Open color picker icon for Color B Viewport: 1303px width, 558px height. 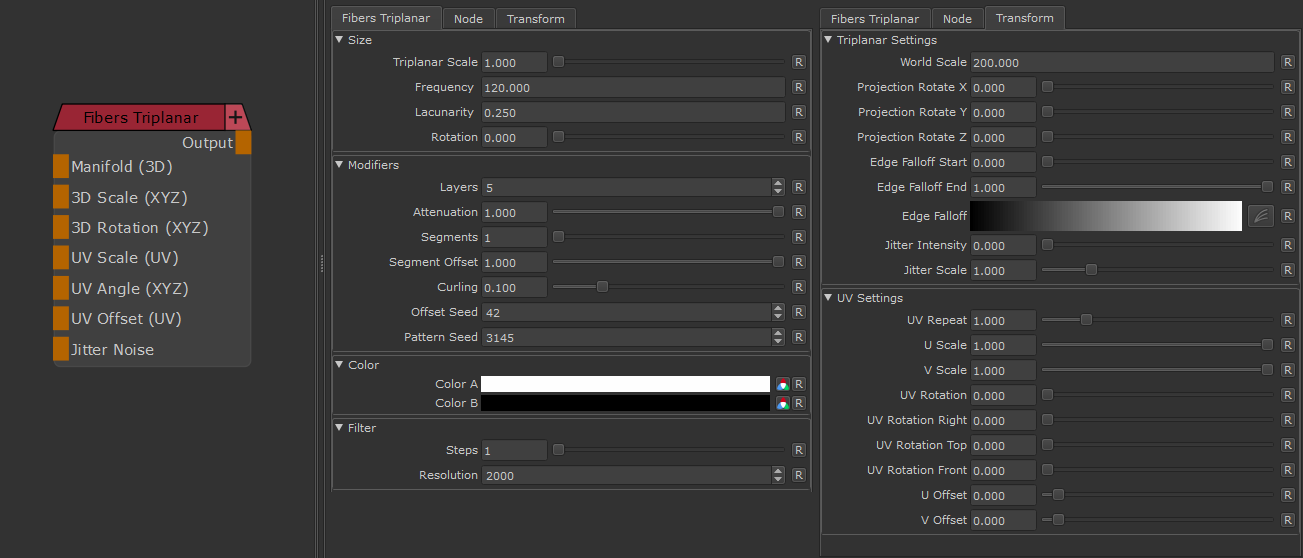point(782,403)
